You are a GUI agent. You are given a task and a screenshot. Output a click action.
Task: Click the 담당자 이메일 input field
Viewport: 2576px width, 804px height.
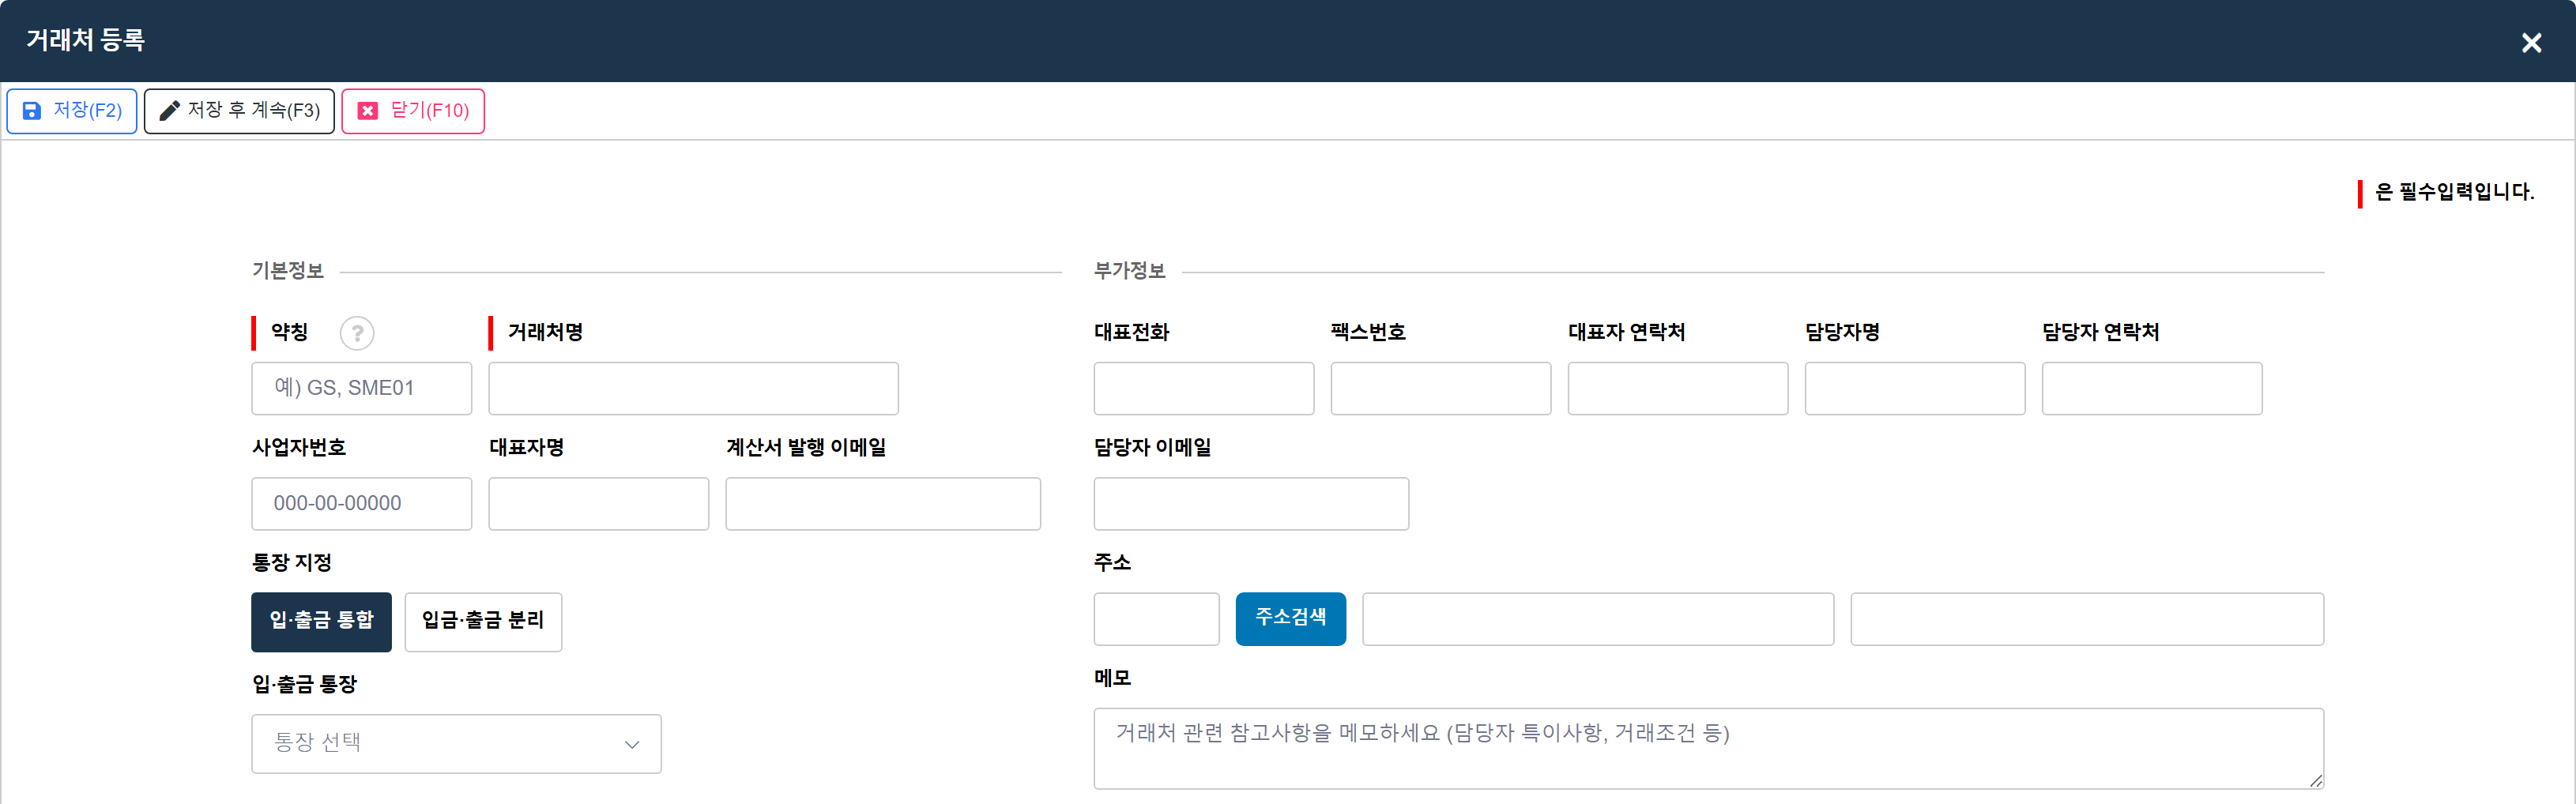click(x=1251, y=503)
